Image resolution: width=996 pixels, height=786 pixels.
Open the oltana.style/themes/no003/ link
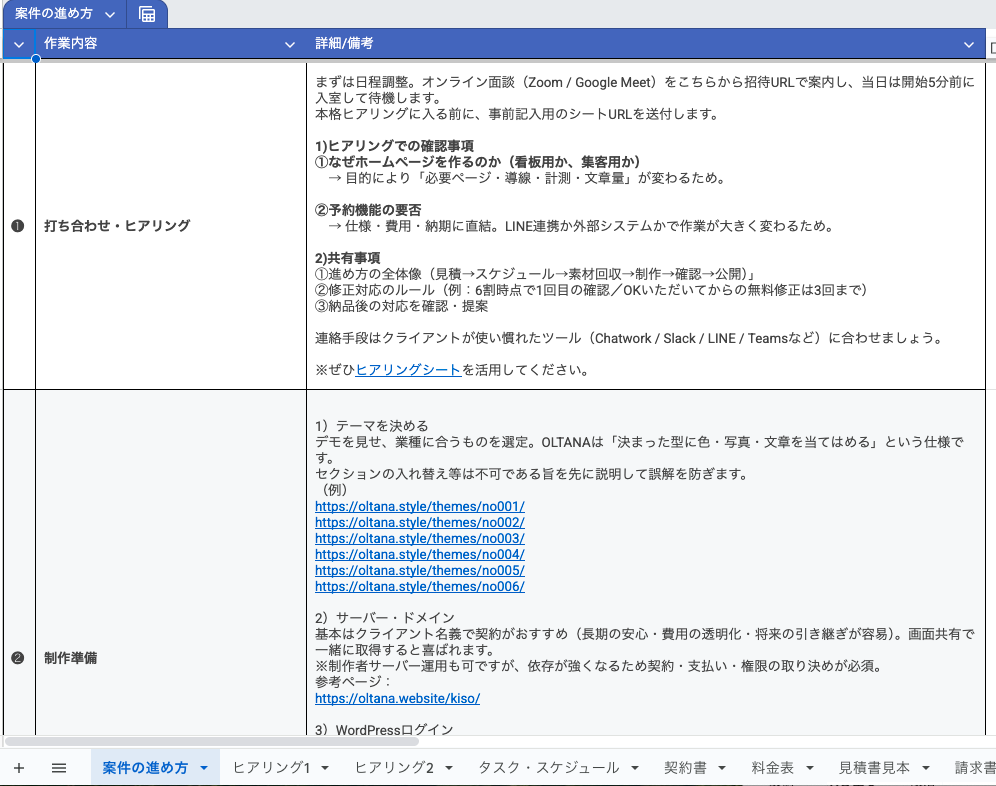pos(419,538)
